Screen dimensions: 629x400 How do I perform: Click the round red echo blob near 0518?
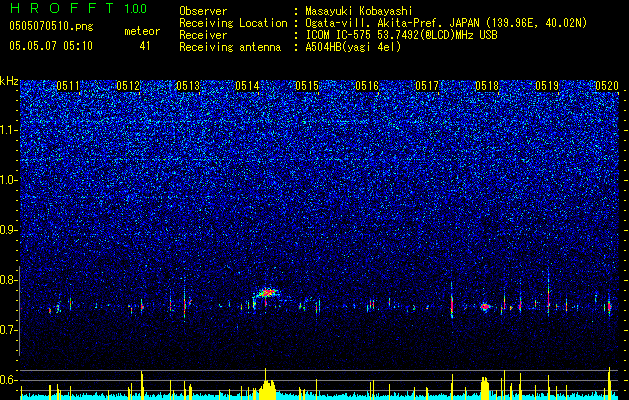coord(485,307)
